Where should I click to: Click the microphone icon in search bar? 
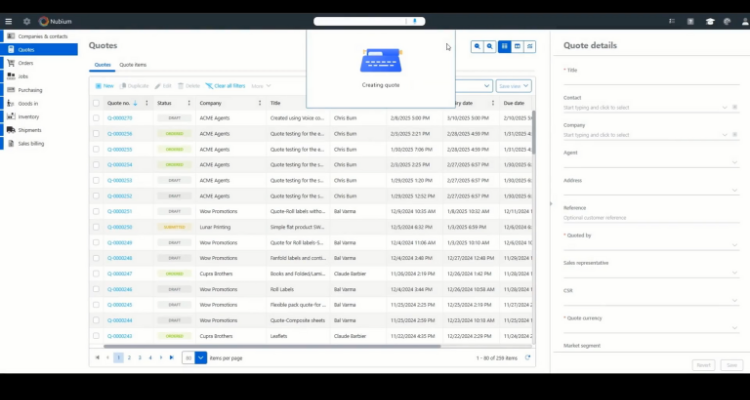tap(414, 21)
